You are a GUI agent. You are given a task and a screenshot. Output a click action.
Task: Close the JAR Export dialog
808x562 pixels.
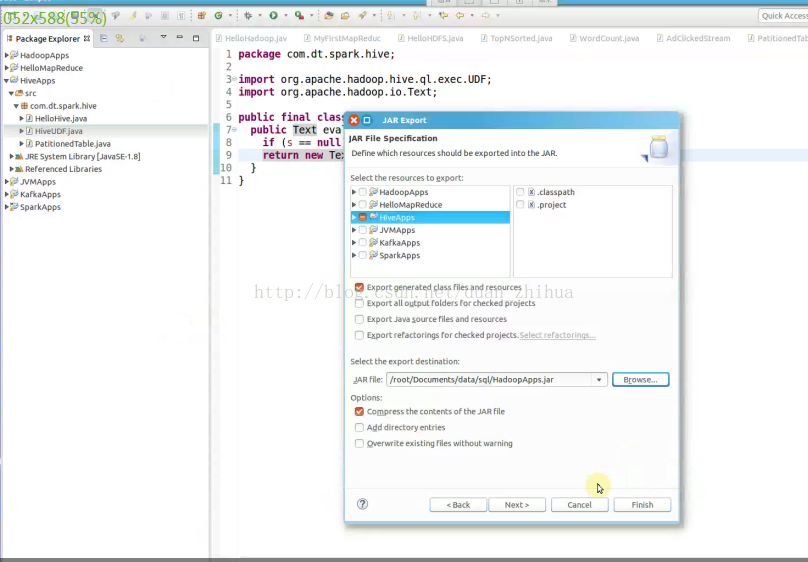[x=354, y=120]
